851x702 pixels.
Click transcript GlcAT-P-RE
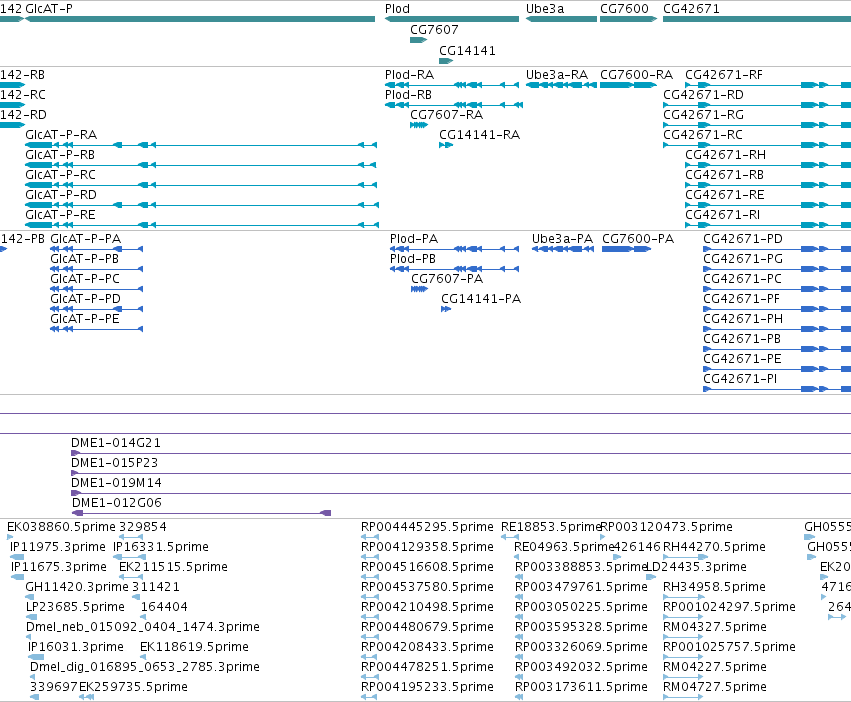coord(60,214)
